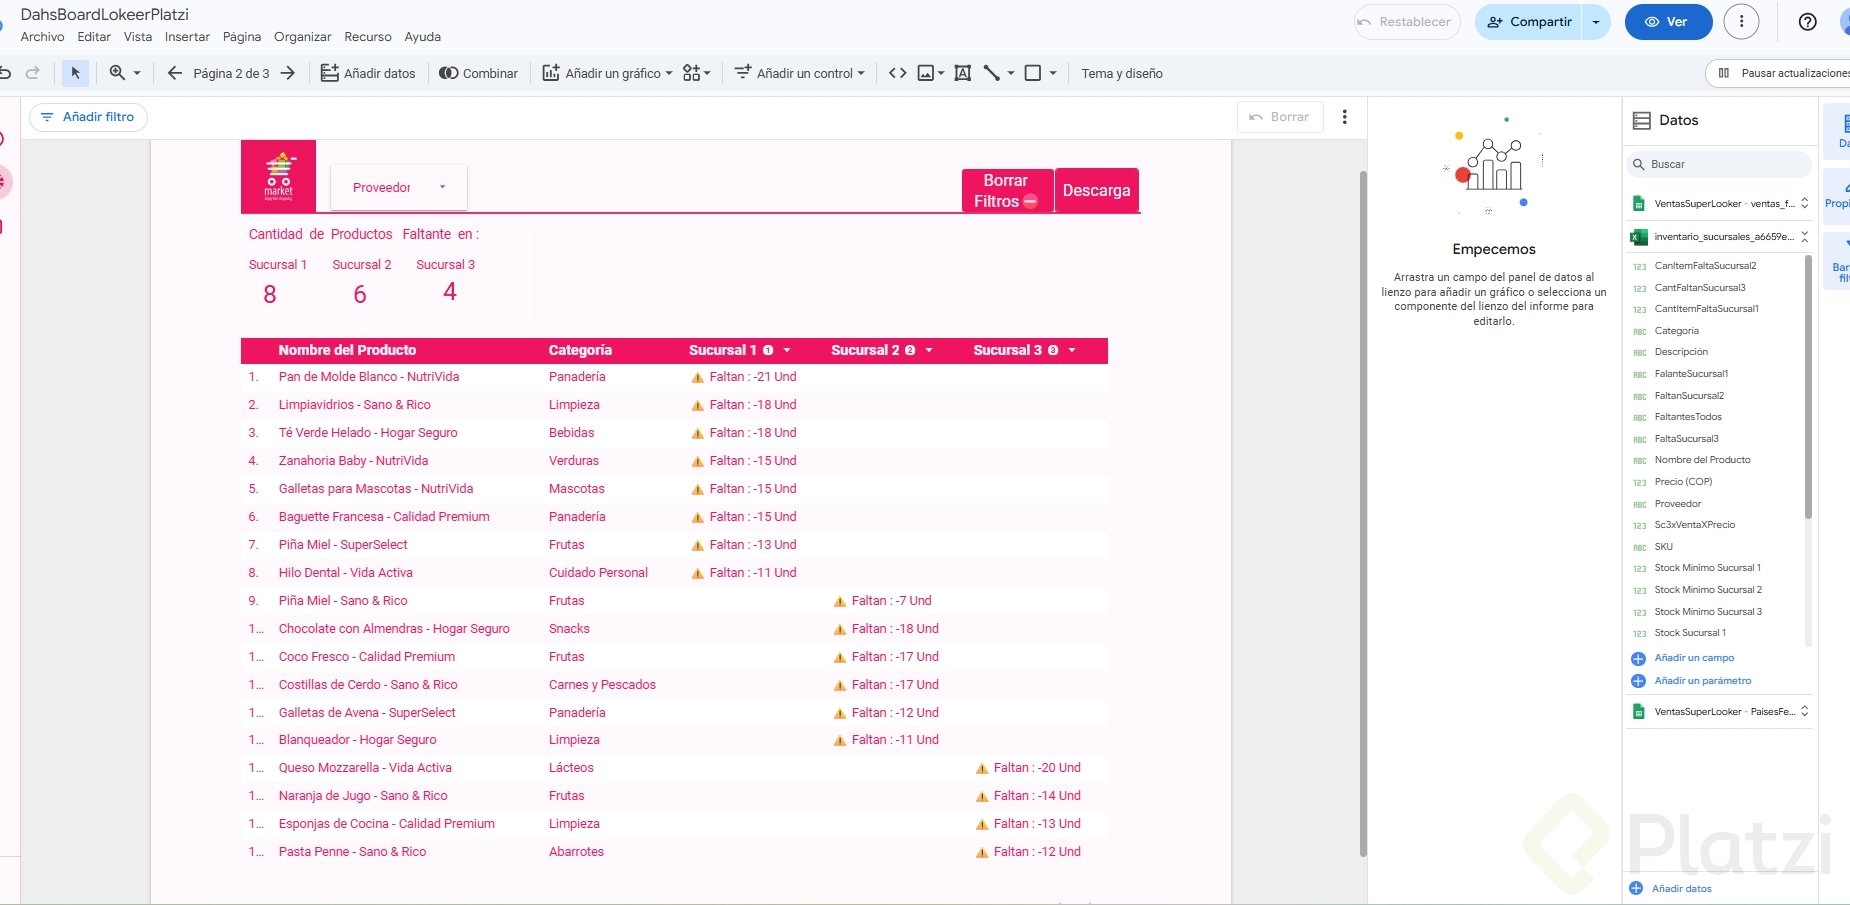Click the info icon in Sucursal 3 header

tap(1053, 351)
